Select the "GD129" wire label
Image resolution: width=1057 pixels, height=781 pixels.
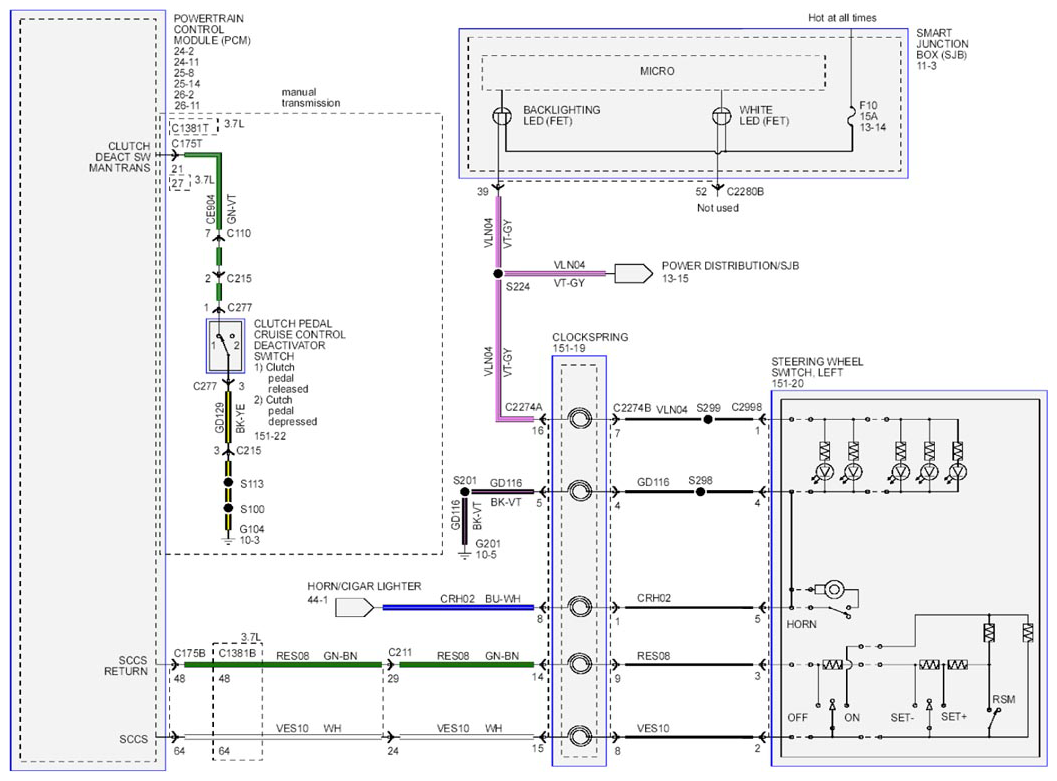[219, 418]
